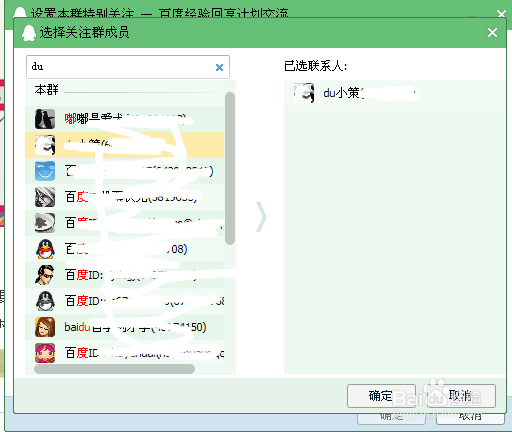Viewport: 512px width, 432px height.
Task: Click the horizontal scrollbar under the member list
Action: pos(114,369)
